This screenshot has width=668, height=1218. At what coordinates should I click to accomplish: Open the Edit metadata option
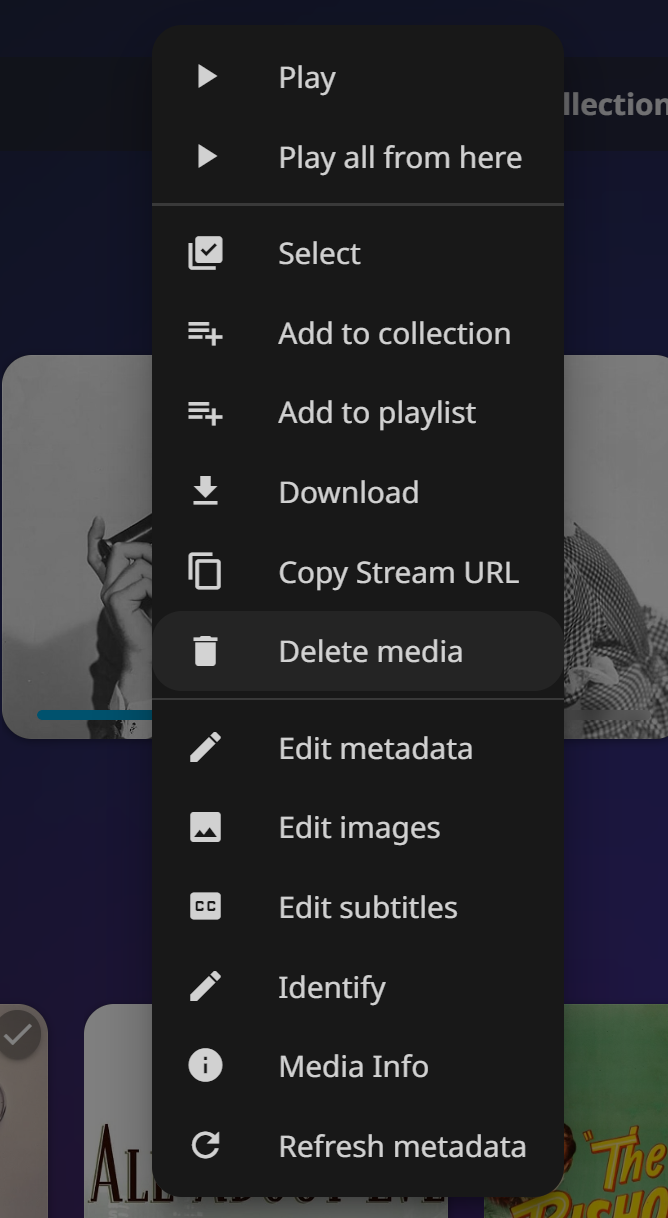click(x=375, y=748)
